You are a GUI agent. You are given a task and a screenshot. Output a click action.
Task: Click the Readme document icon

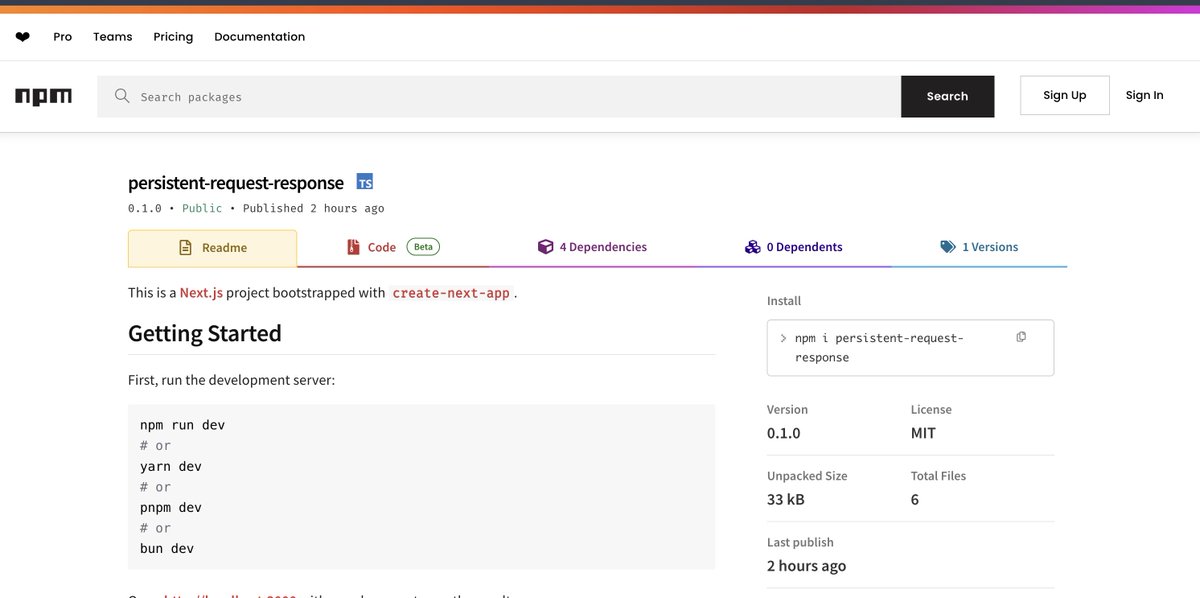tap(185, 248)
